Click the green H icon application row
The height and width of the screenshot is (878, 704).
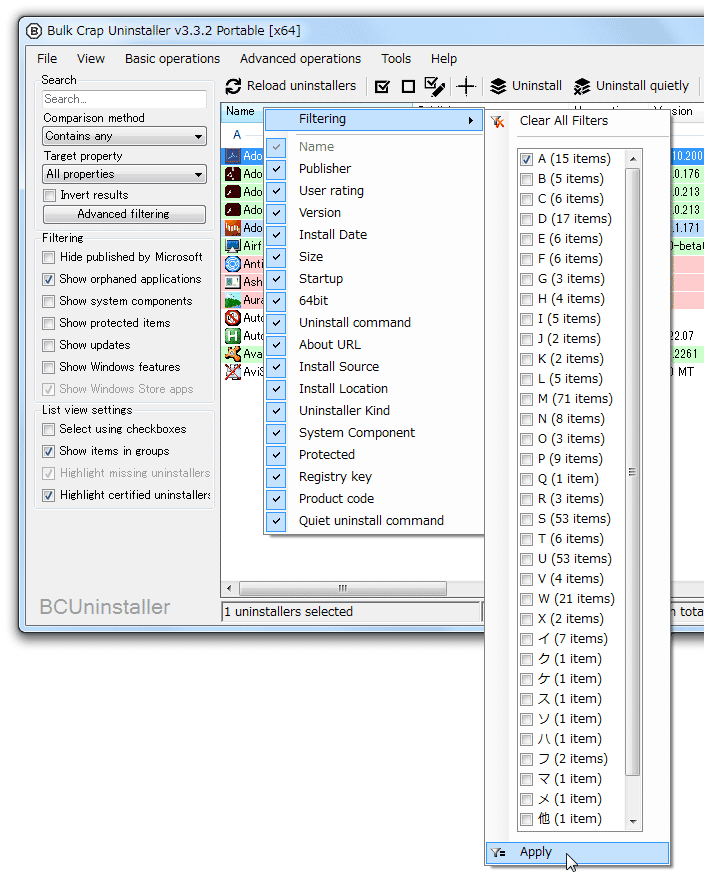pos(232,336)
